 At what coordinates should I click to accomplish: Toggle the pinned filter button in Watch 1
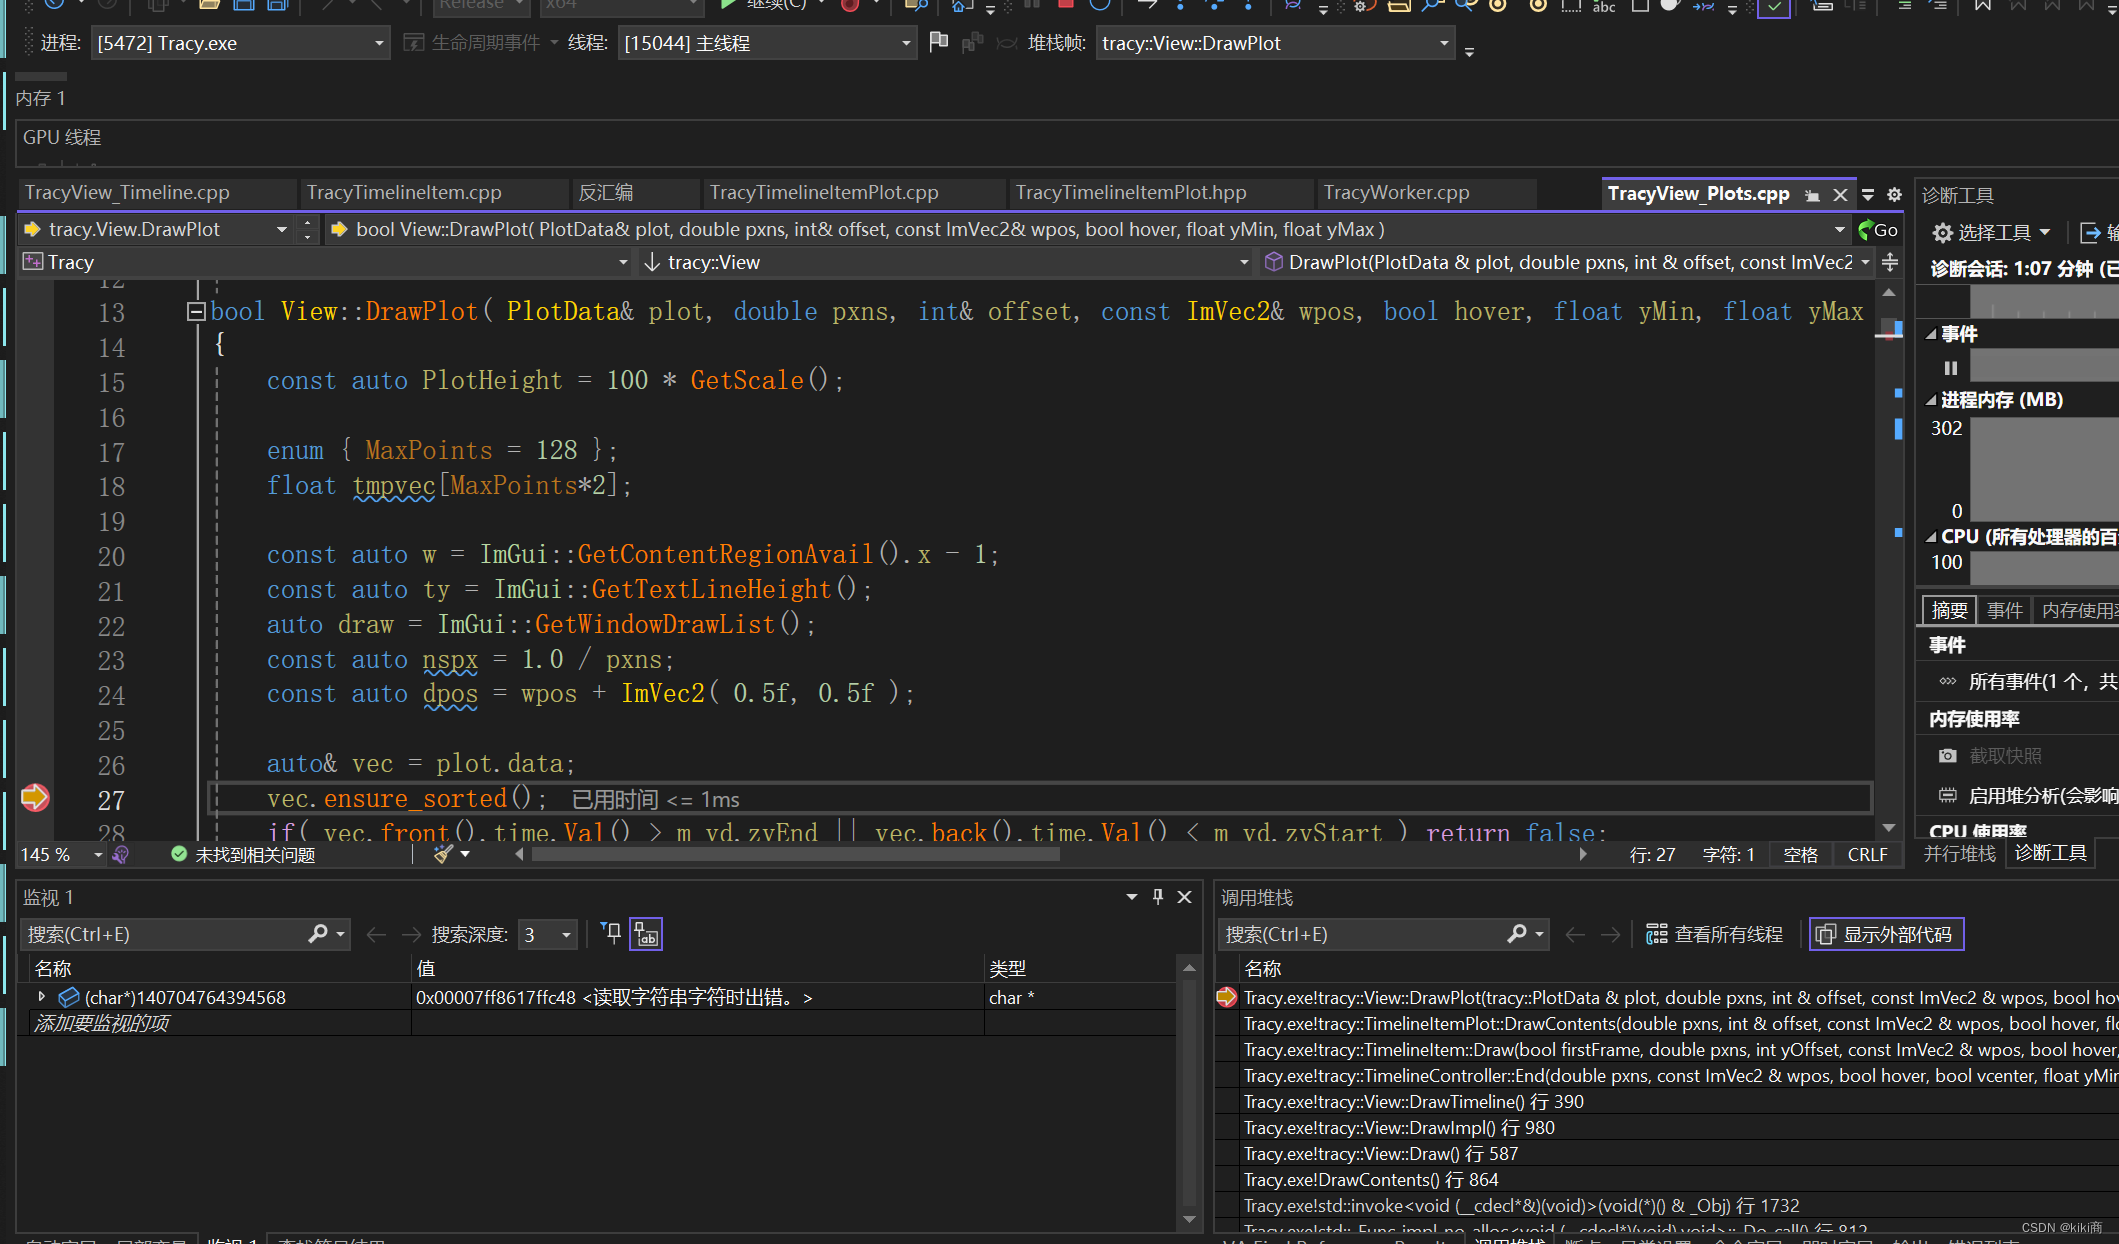click(611, 934)
